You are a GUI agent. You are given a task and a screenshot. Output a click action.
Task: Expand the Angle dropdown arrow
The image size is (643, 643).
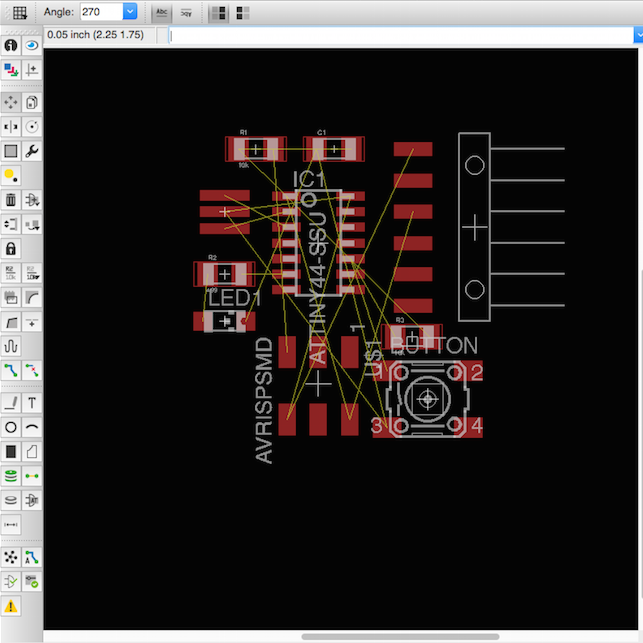(x=130, y=12)
